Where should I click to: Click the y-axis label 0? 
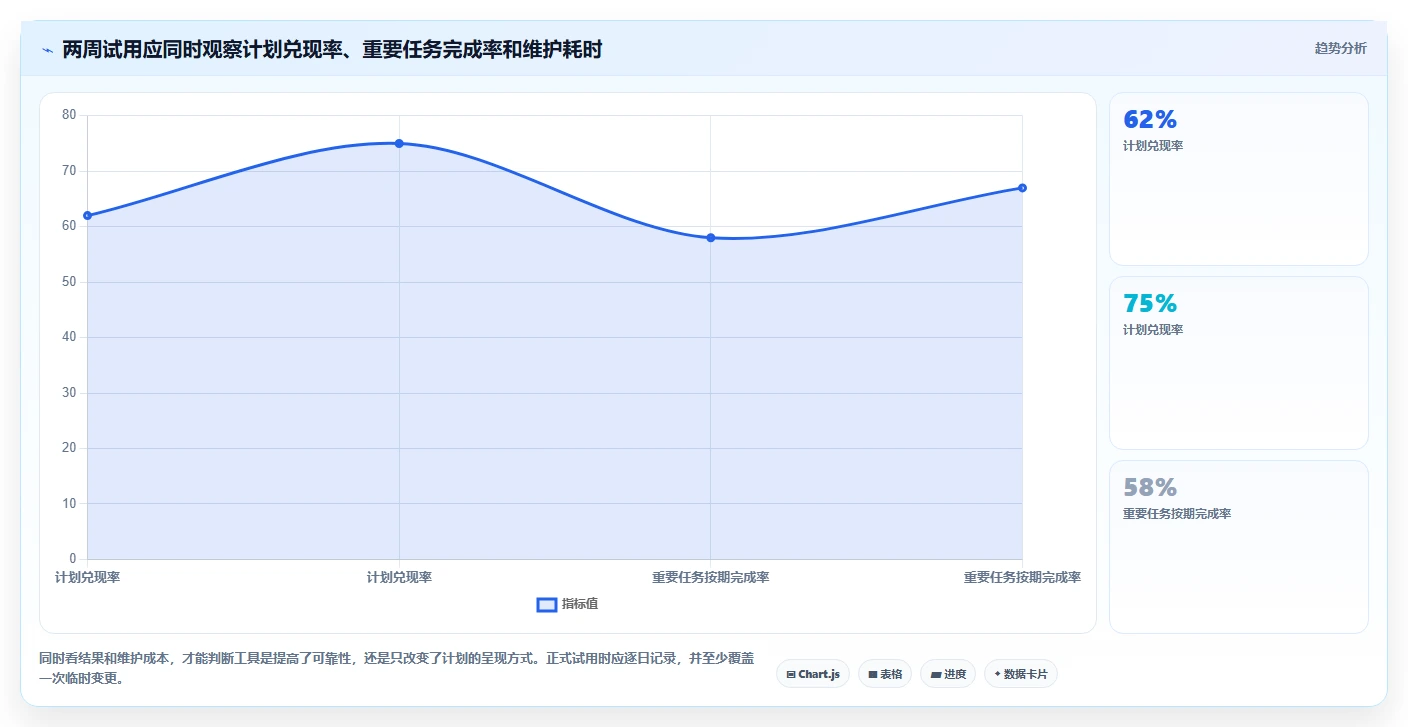73,559
